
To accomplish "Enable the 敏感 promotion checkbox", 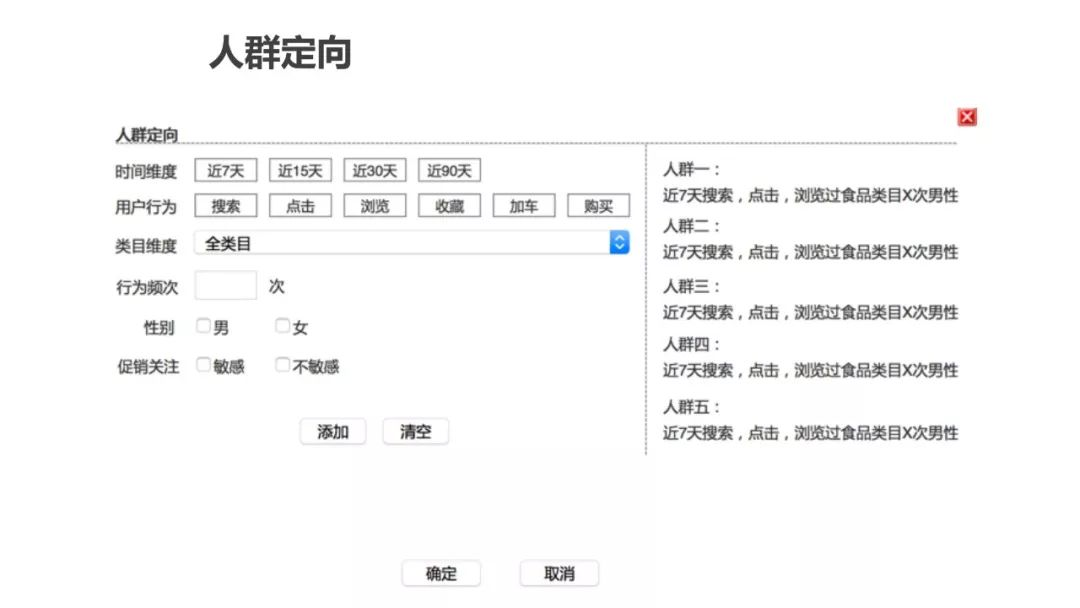I will 203,365.
